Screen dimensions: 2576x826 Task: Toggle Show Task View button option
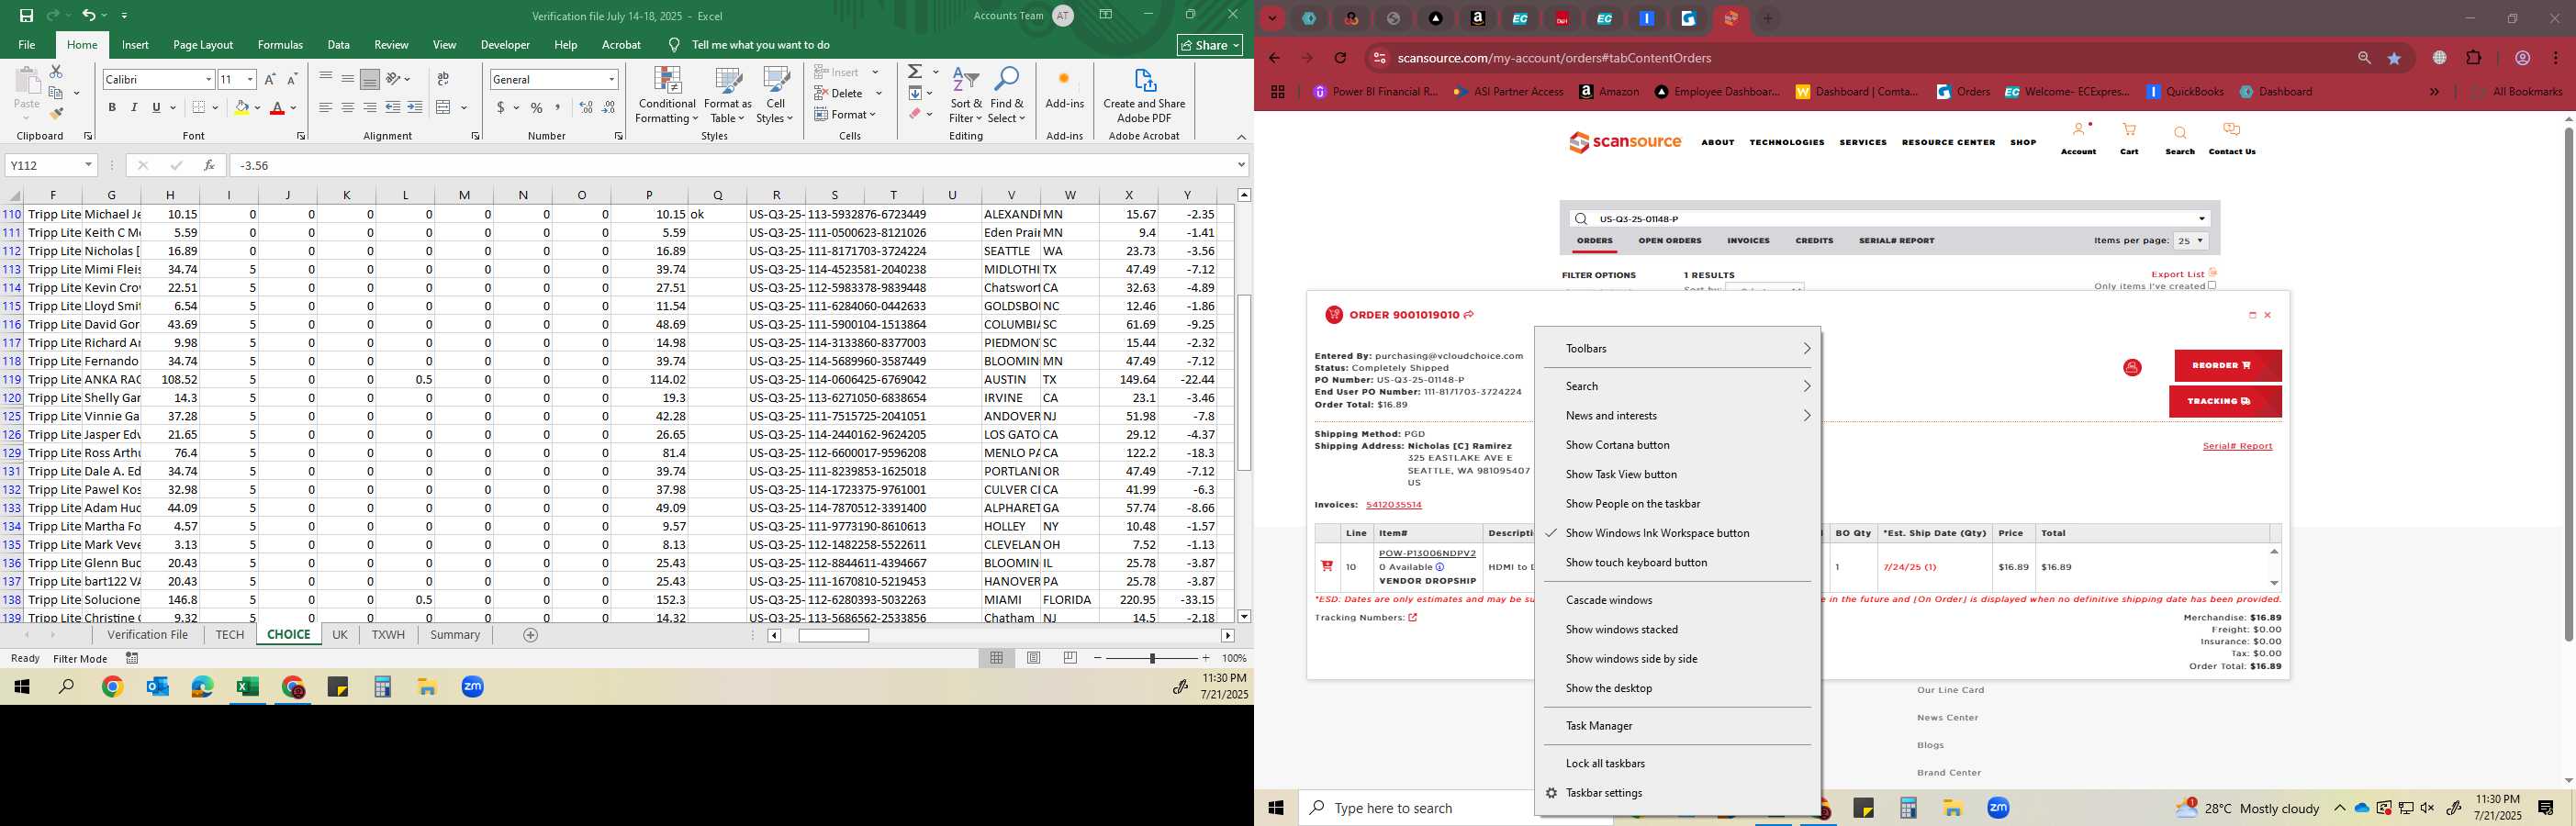1677,474
